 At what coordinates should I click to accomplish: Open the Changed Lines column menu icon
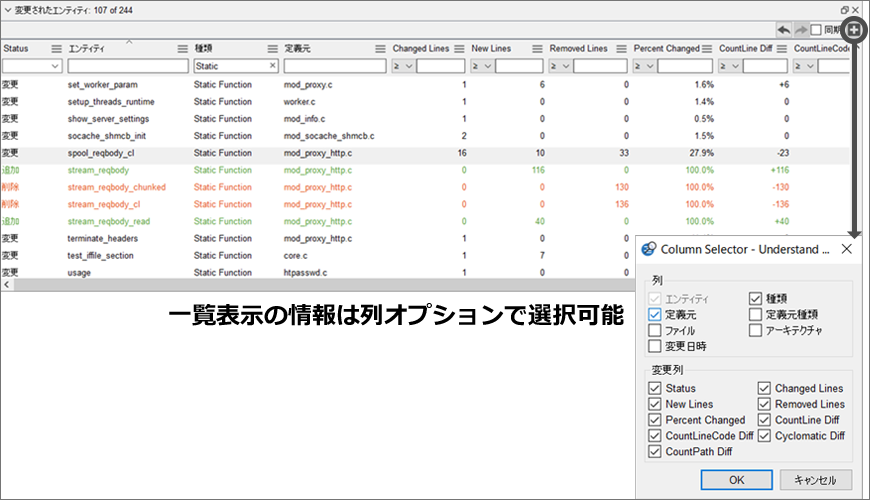(x=459, y=49)
